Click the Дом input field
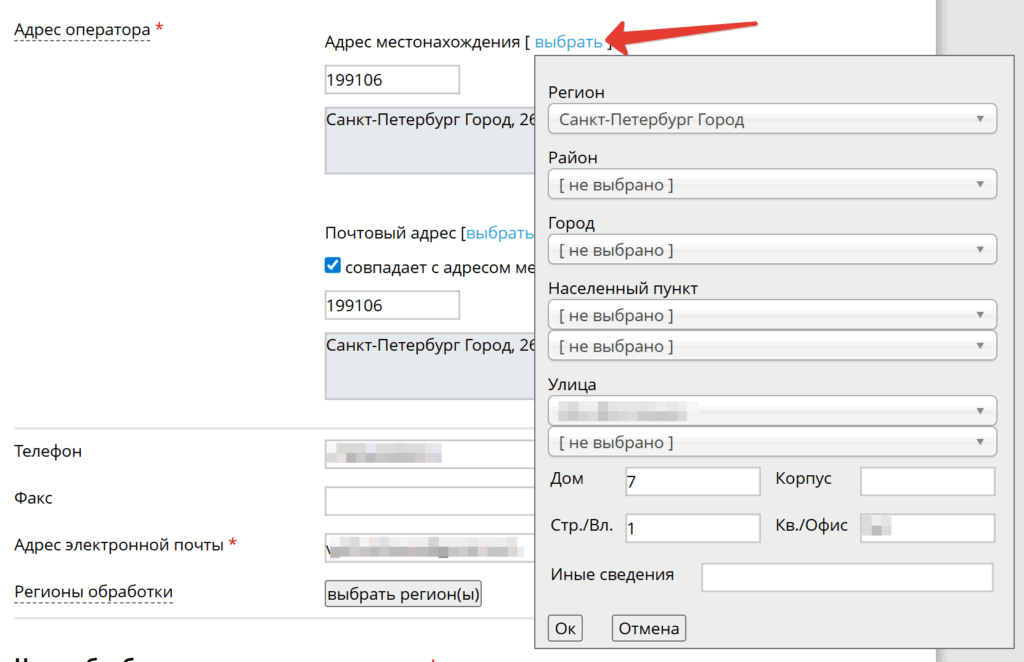Image resolution: width=1024 pixels, height=662 pixels. pos(692,482)
